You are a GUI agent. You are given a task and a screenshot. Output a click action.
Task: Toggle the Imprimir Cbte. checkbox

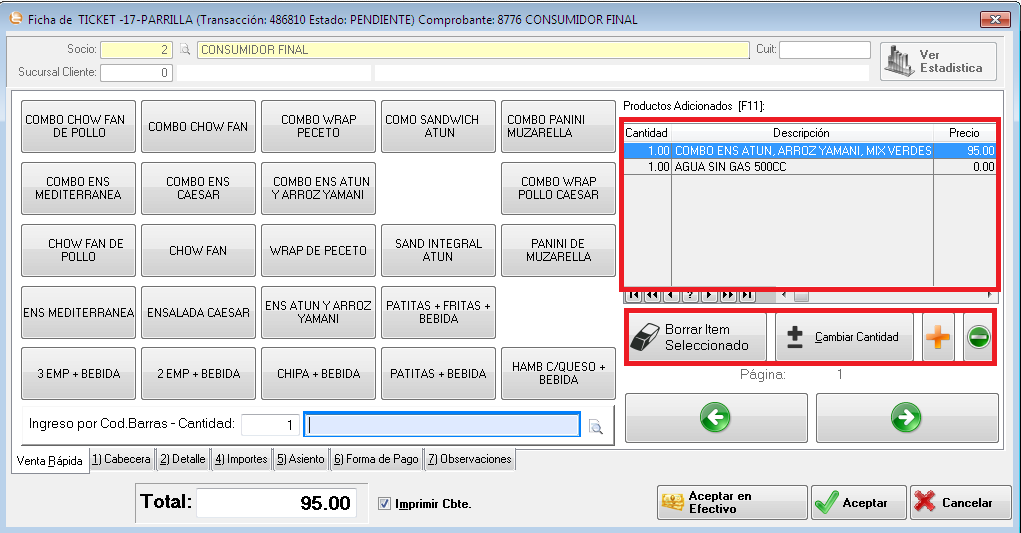coord(385,504)
